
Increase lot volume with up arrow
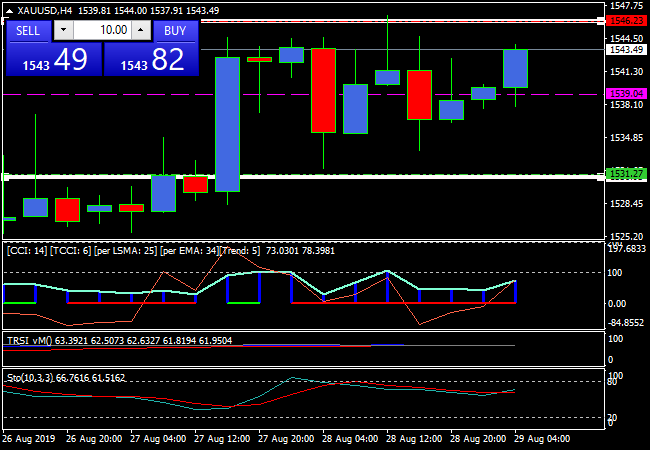pos(141,31)
